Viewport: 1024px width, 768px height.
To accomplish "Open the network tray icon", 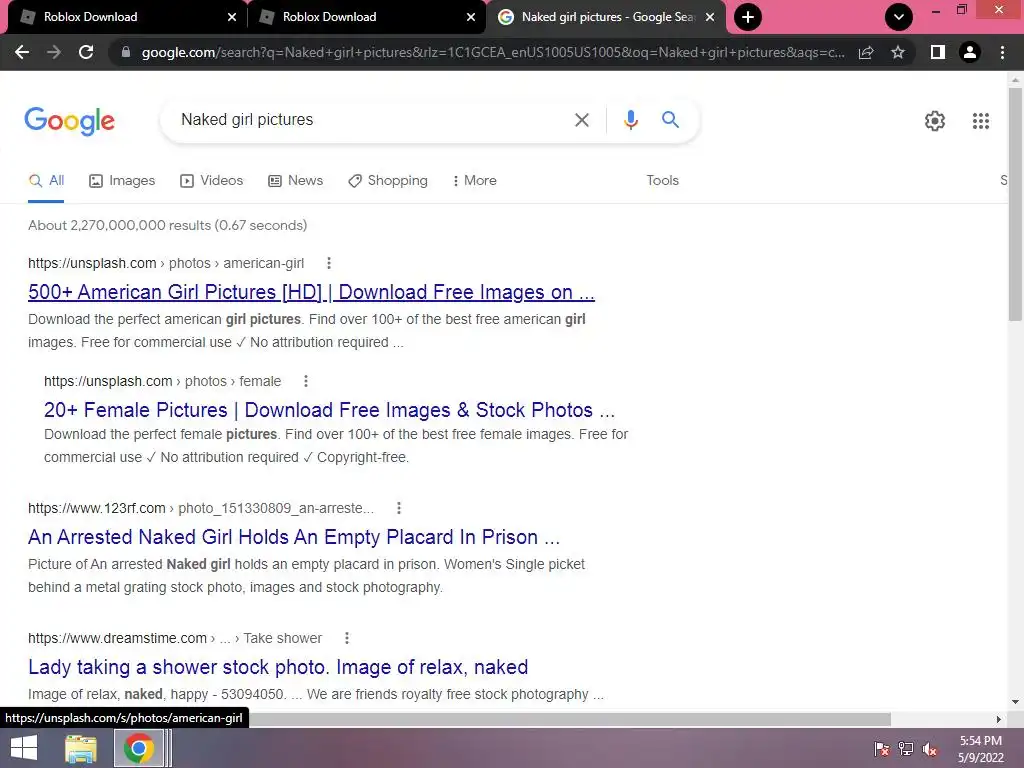I will point(906,749).
